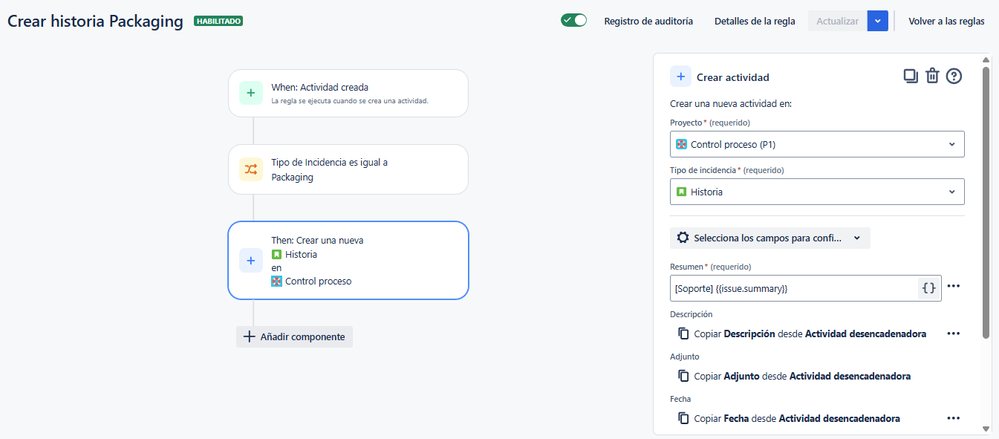Image resolution: width=999 pixels, height=439 pixels.
Task: Expand Selecciona los campos para configurar
Action: coord(770,238)
